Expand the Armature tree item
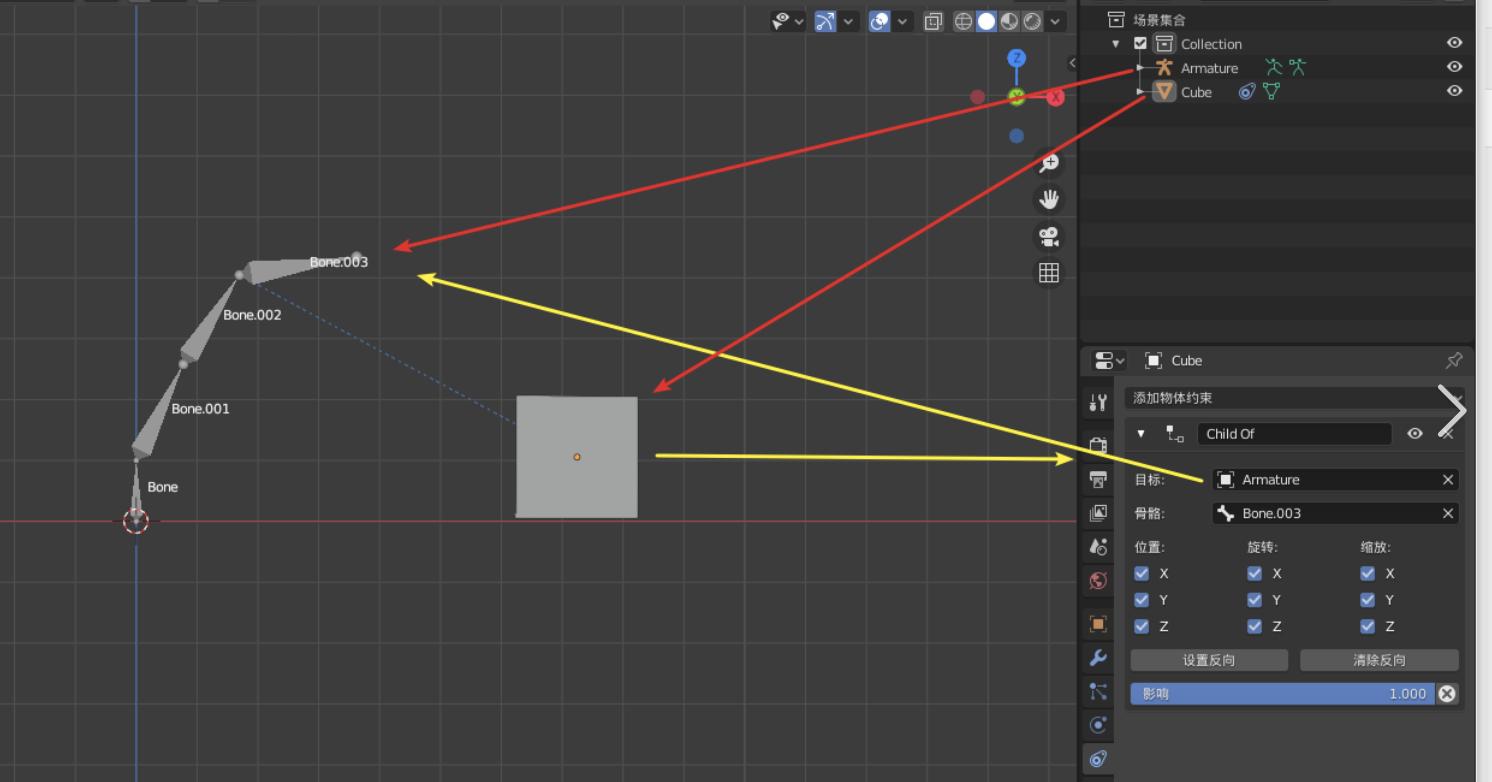The image size is (1492, 782). pos(1140,68)
